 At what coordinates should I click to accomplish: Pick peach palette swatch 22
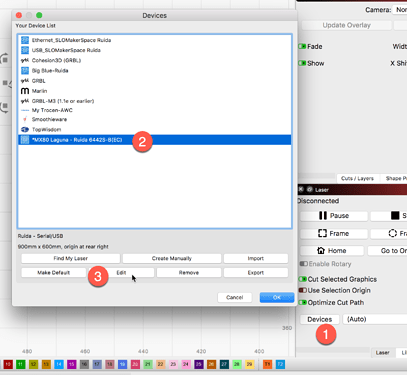pos(160,364)
